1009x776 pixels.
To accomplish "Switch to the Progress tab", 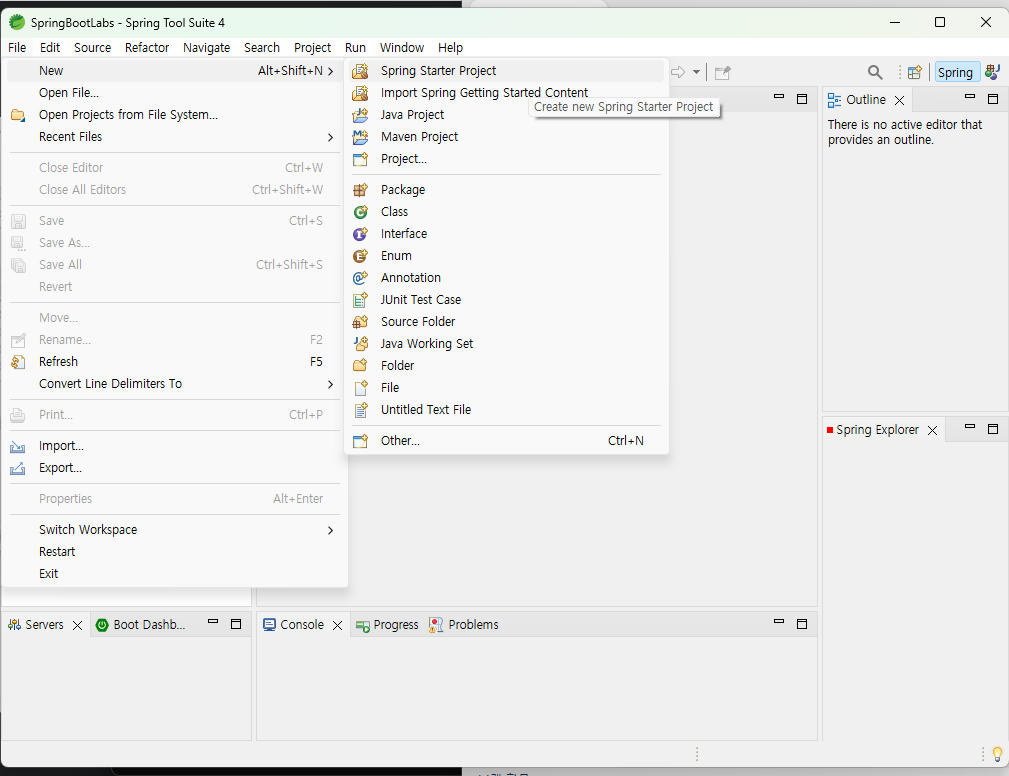I will [387, 625].
